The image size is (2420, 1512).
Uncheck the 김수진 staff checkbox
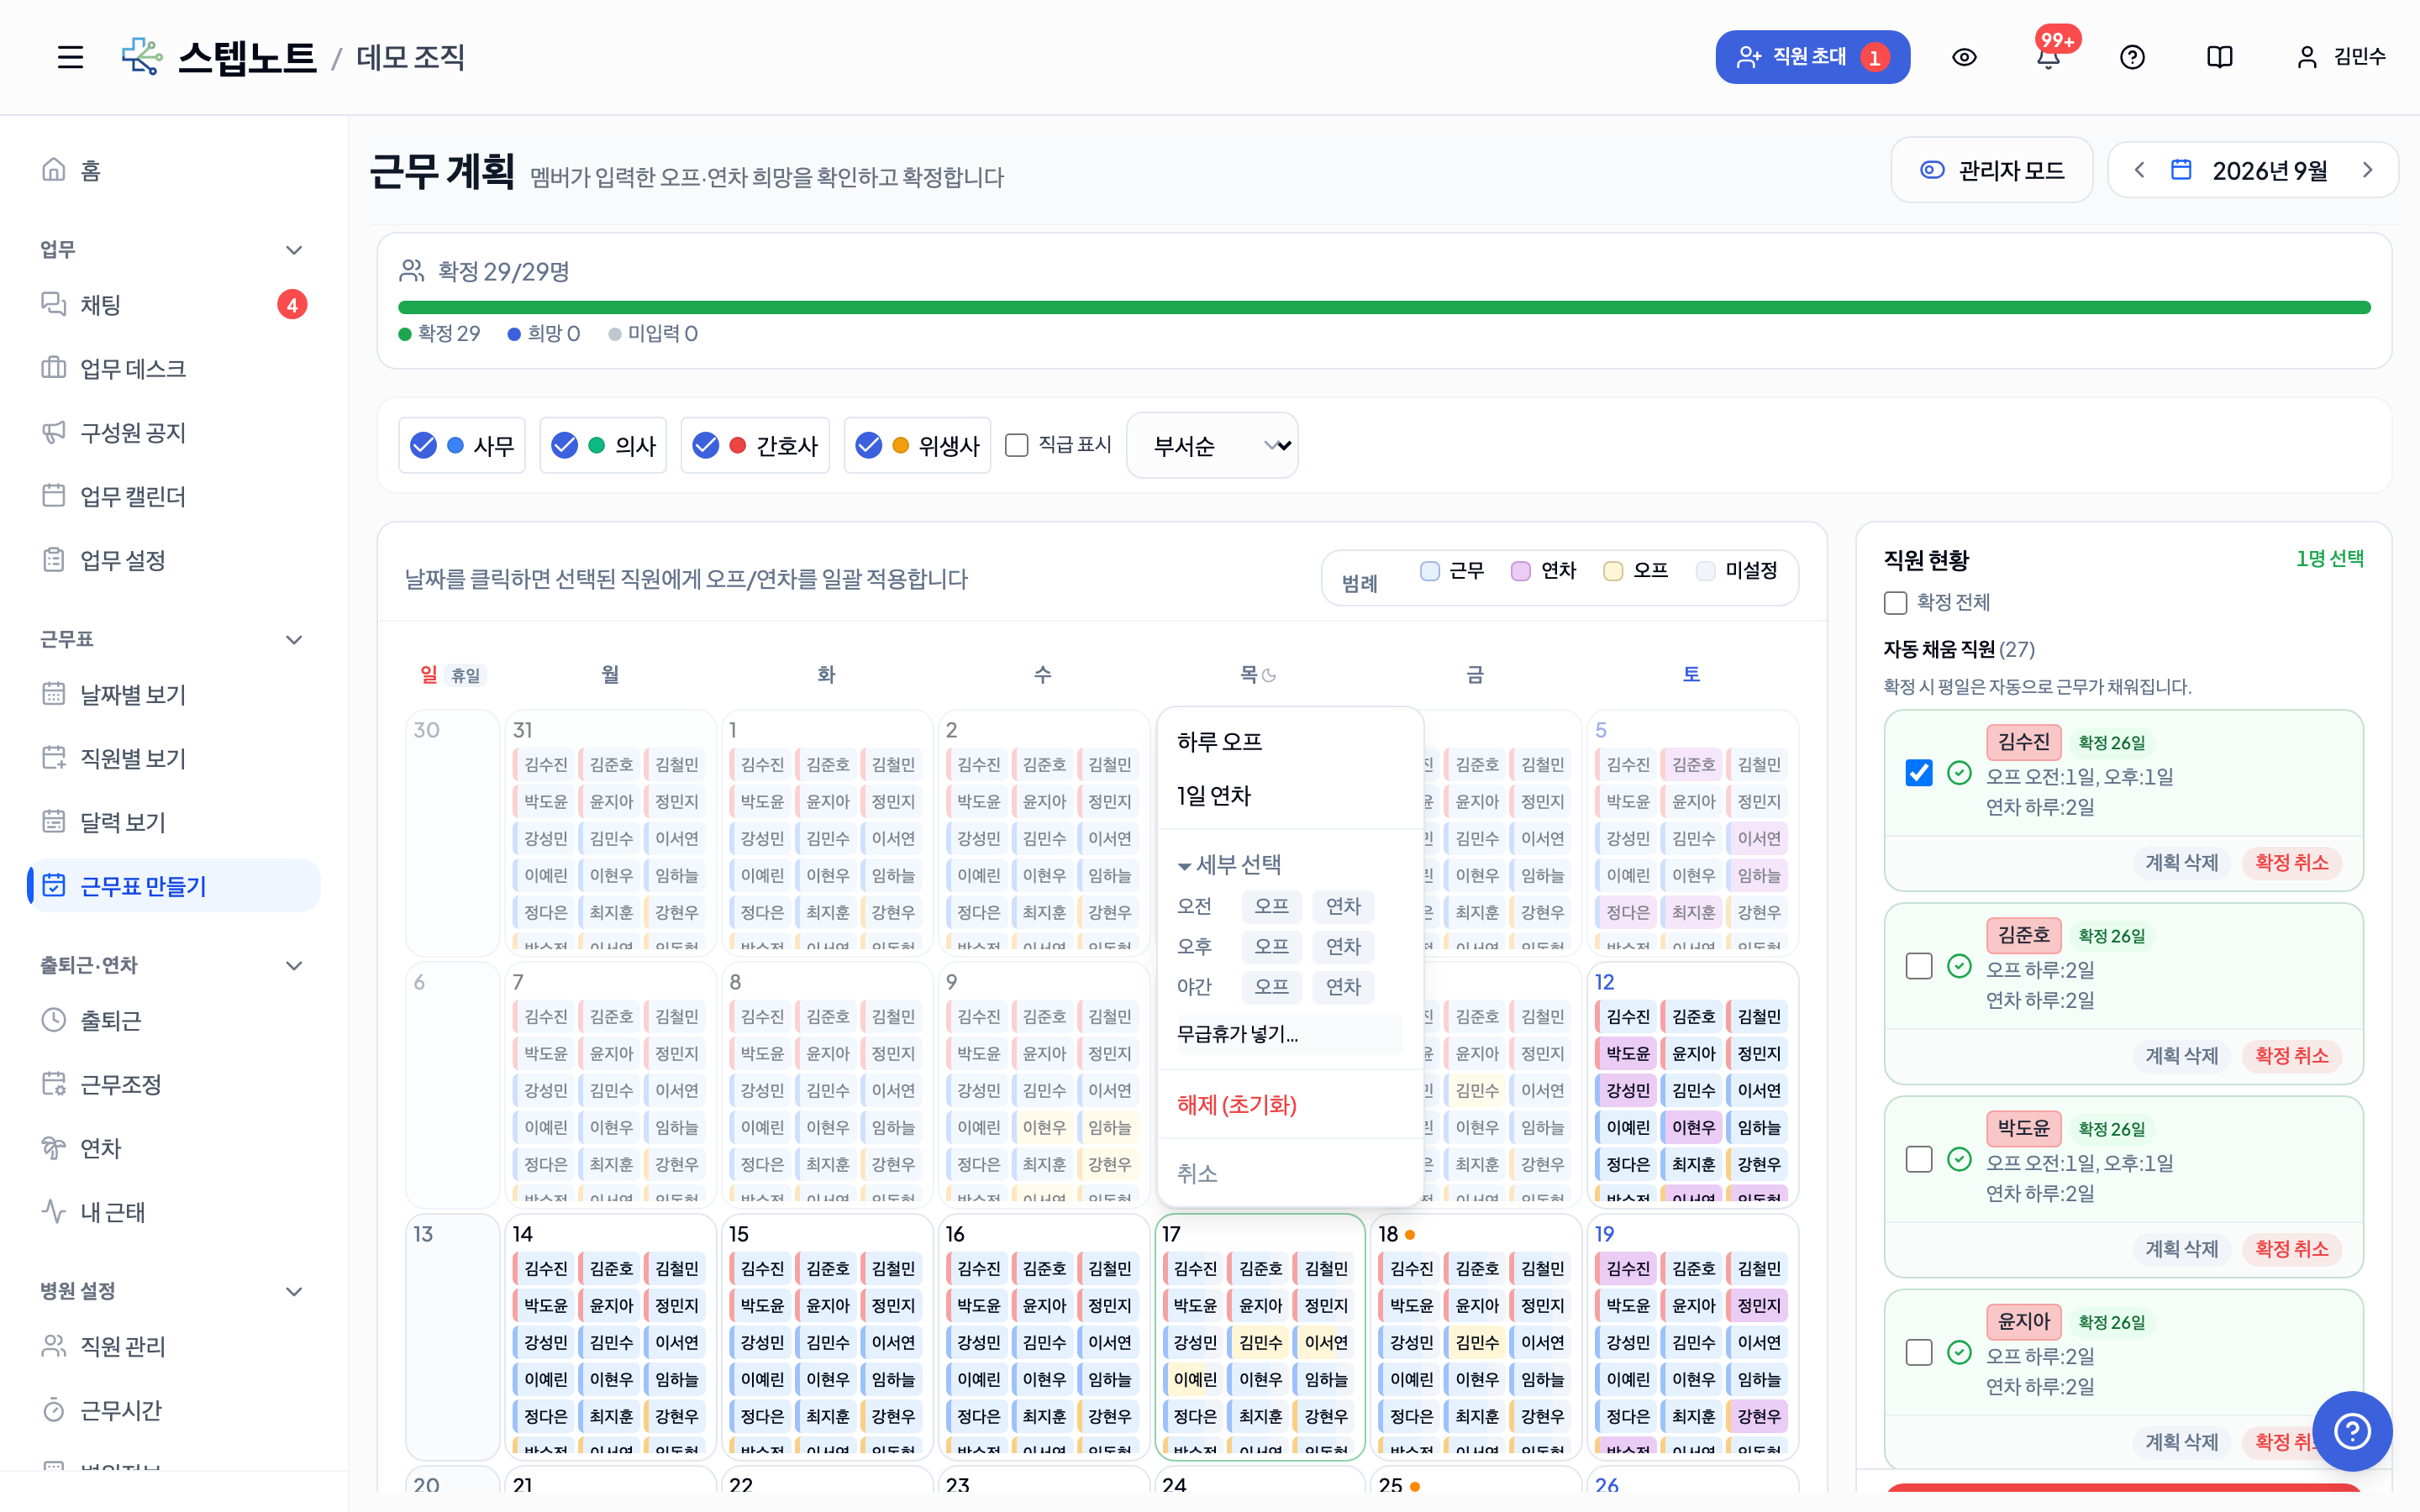click(x=1919, y=773)
